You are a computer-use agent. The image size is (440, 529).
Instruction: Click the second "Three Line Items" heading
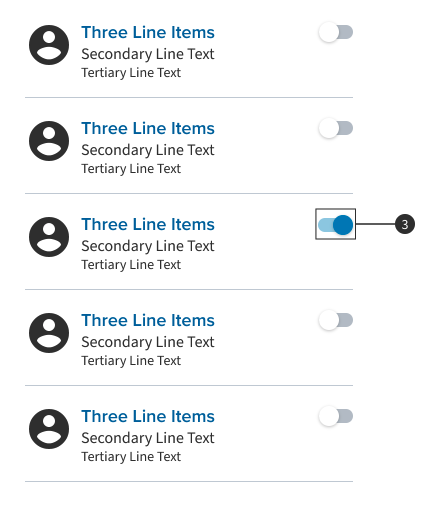pos(148,129)
